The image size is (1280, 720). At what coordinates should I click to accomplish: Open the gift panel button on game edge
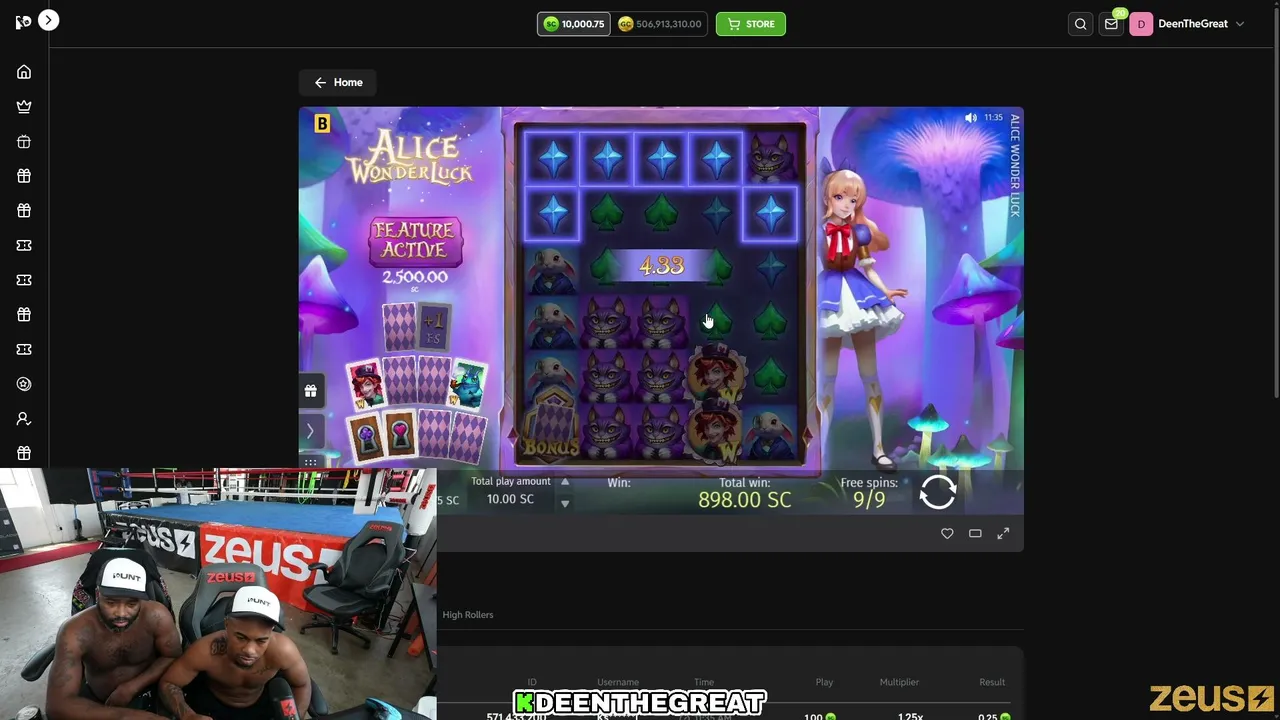310,391
